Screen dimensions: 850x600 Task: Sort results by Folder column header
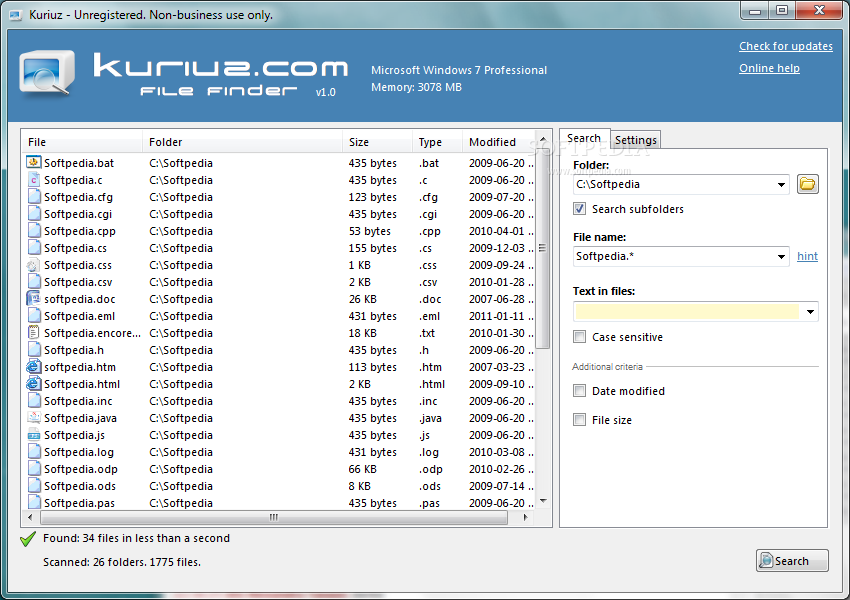(x=242, y=142)
